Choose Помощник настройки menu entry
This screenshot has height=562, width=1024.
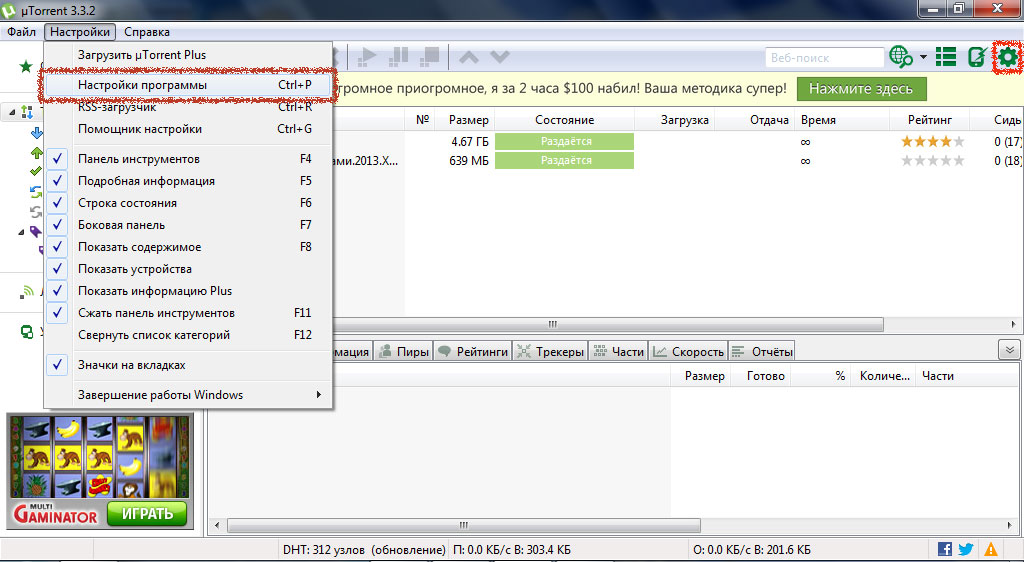(x=188, y=129)
